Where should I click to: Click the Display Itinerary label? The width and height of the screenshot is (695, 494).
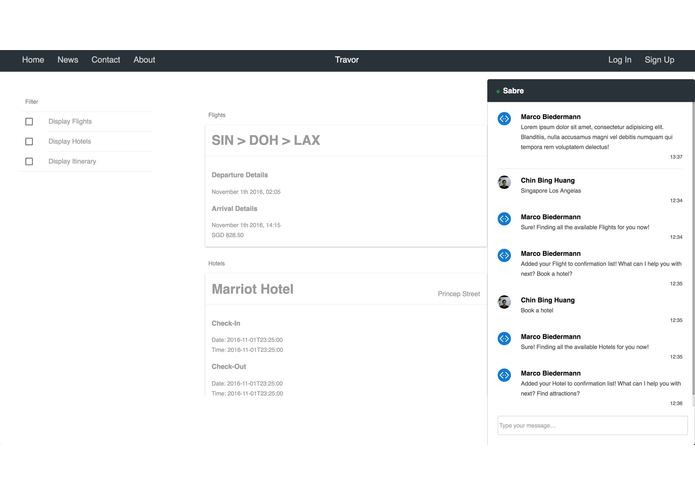pos(72,161)
